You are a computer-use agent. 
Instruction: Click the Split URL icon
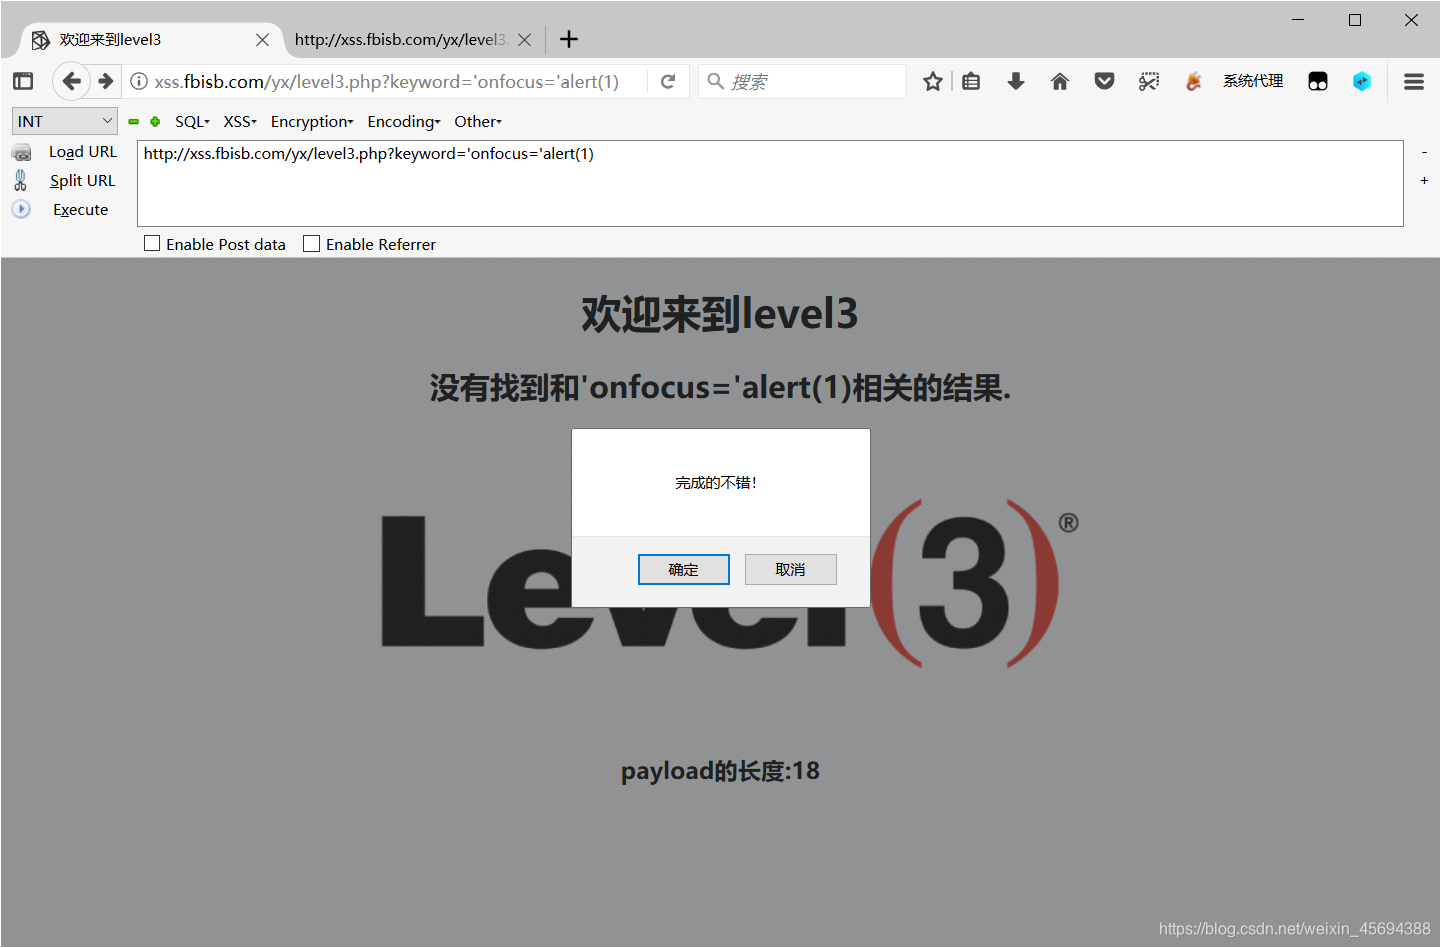pos(21,180)
